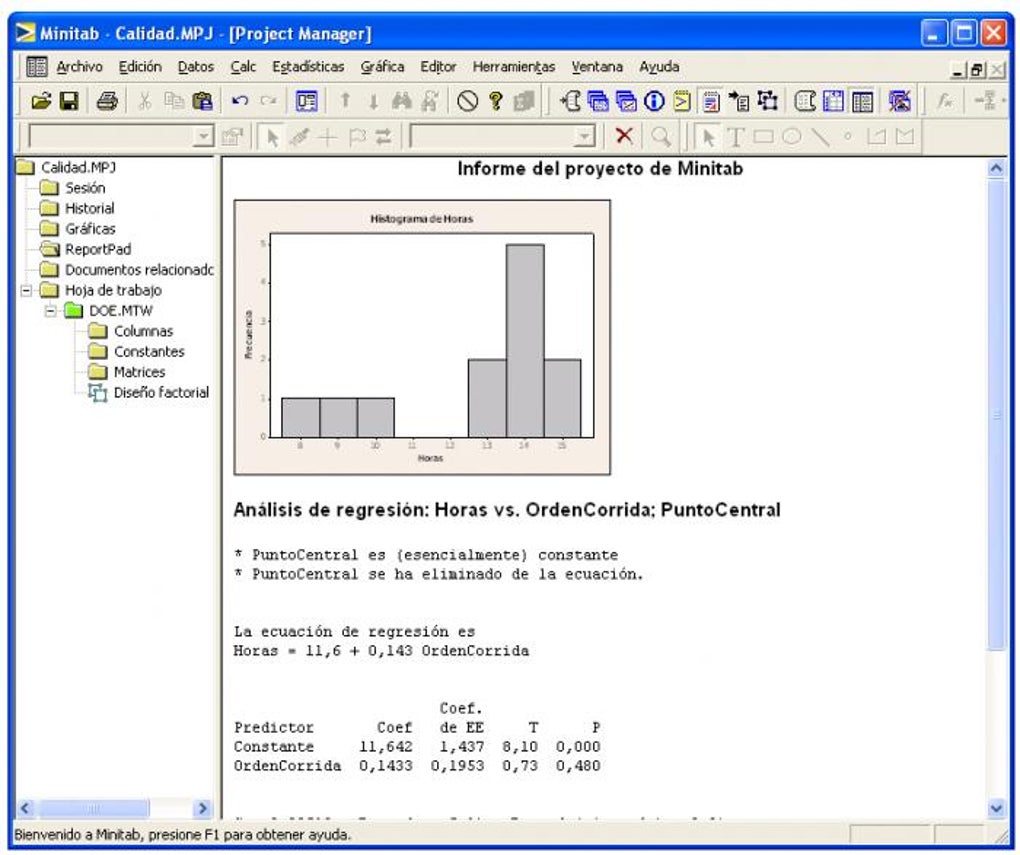Image resolution: width=1020 pixels, height=855 pixels.
Task: Open the Gráfica menu
Action: (382, 67)
